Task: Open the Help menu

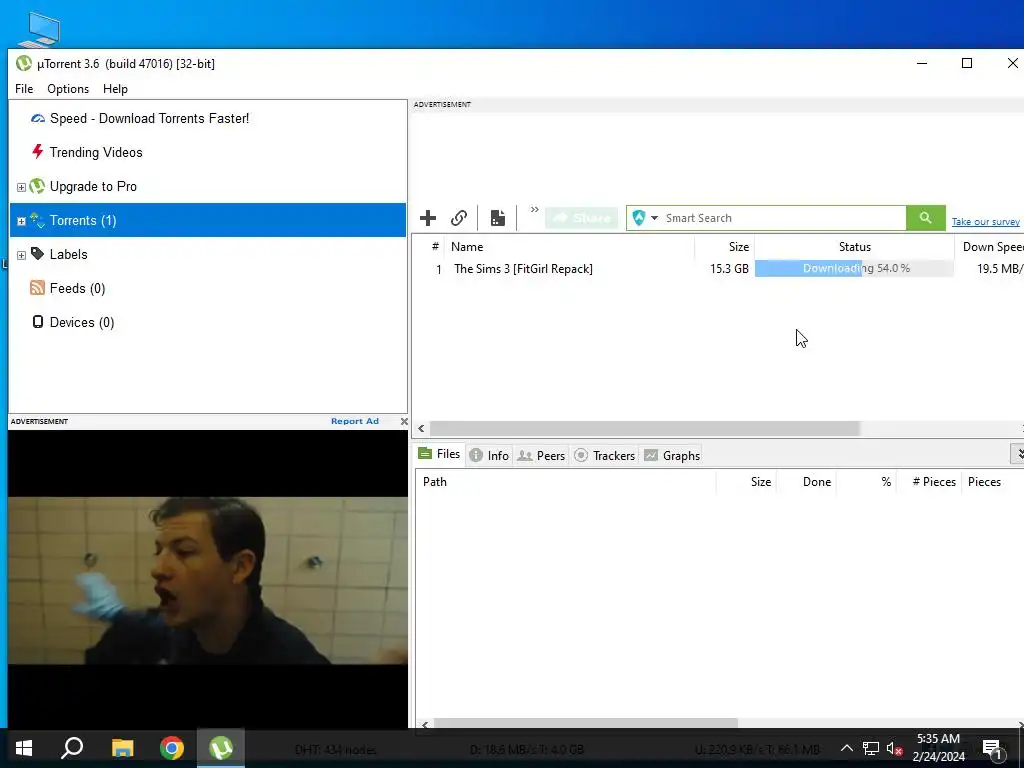Action: [x=115, y=89]
